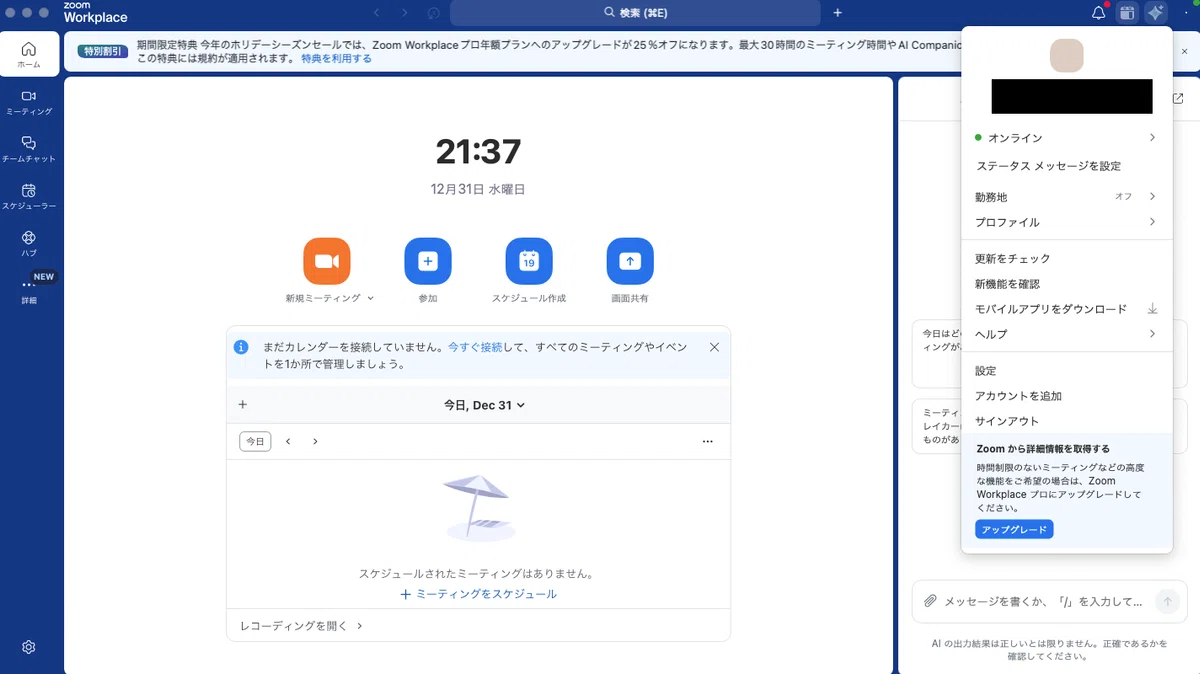Click the 特別割引 badge
Image resolution: width=1200 pixels, height=674 pixels.
(101, 51)
